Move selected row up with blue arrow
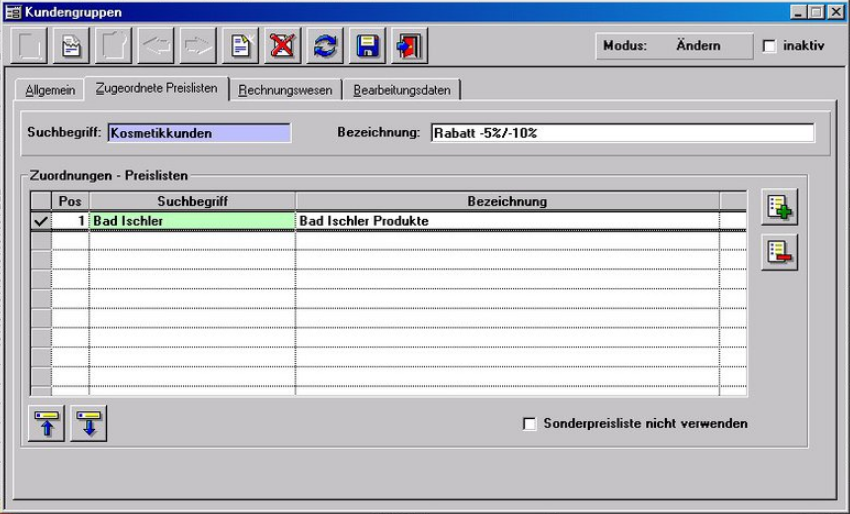The height and width of the screenshot is (514, 850). click(47, 423)
